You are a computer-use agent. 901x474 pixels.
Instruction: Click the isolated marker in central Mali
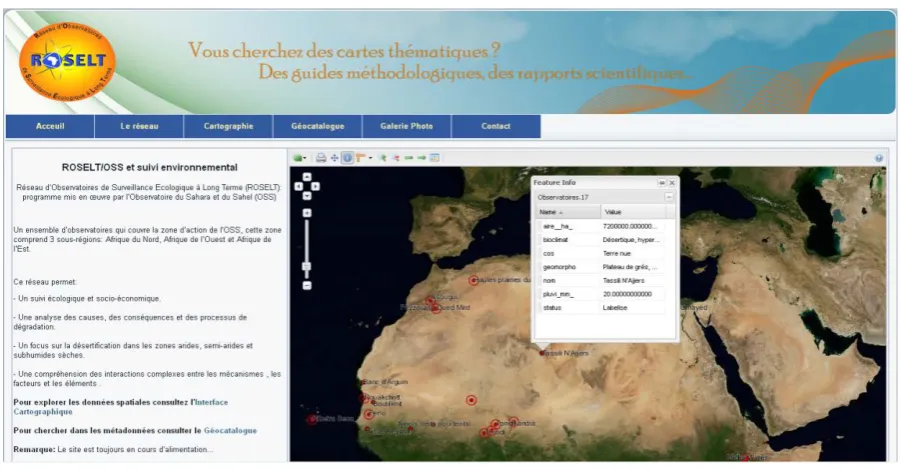coord(471,400)
